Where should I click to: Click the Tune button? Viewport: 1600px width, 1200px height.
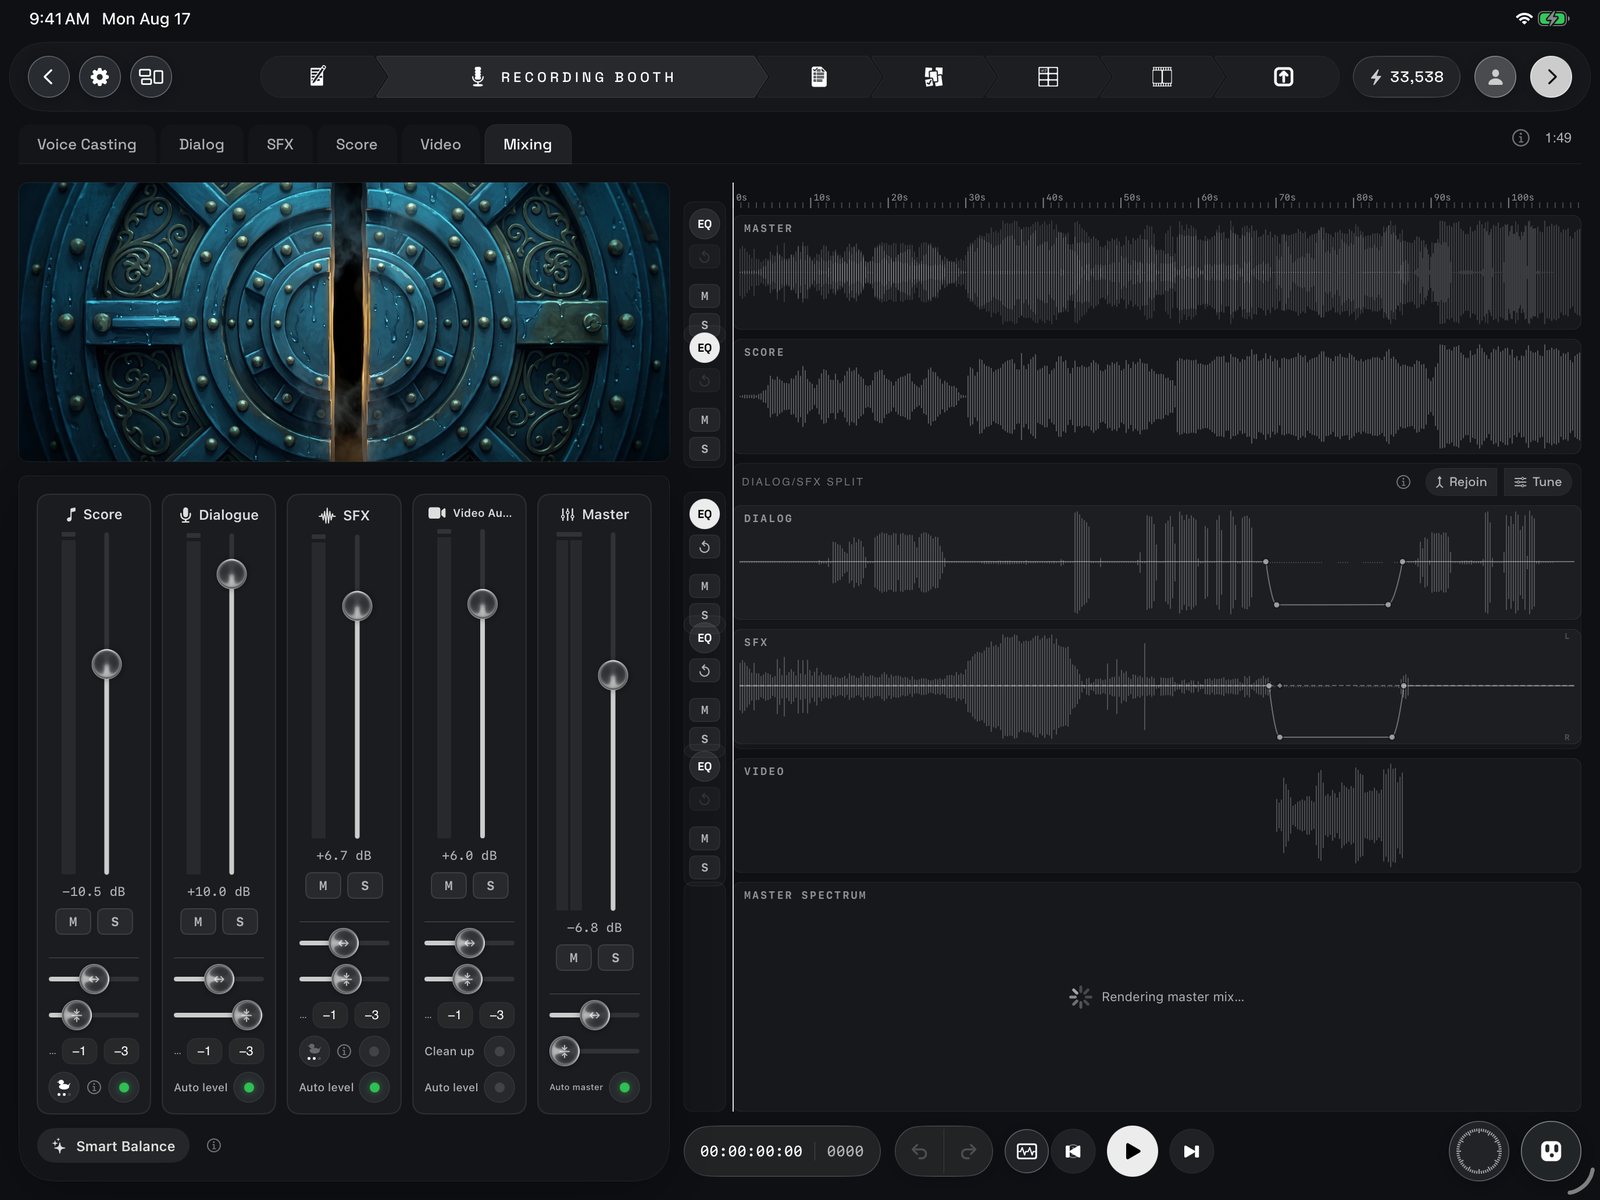[1538, 482]
